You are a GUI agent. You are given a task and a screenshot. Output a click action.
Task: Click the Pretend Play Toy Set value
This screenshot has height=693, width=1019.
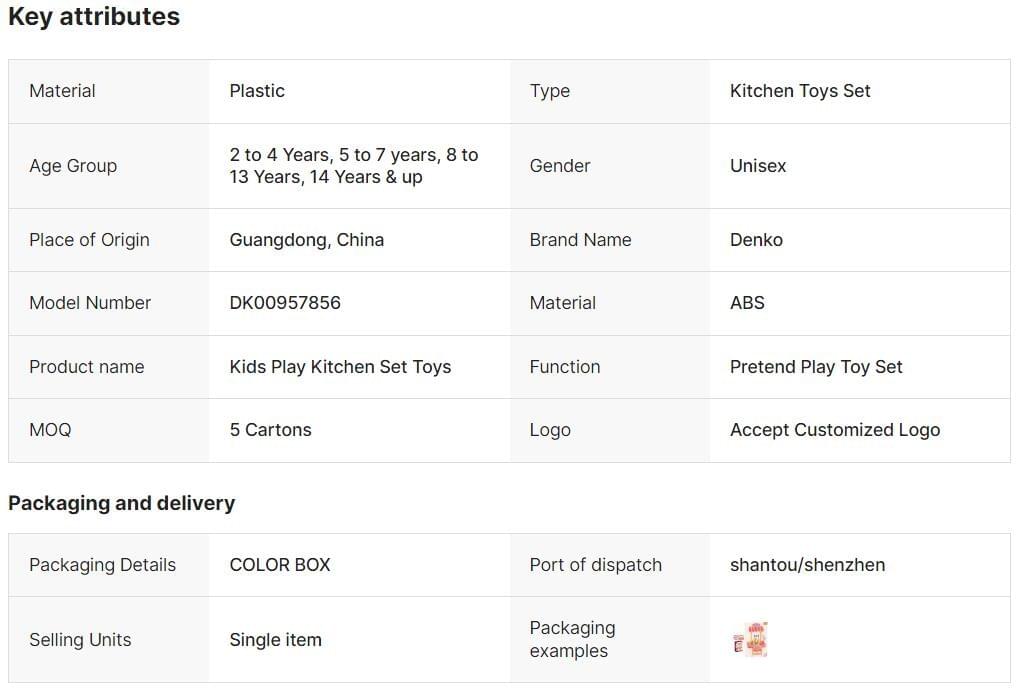tap(816, 367)
